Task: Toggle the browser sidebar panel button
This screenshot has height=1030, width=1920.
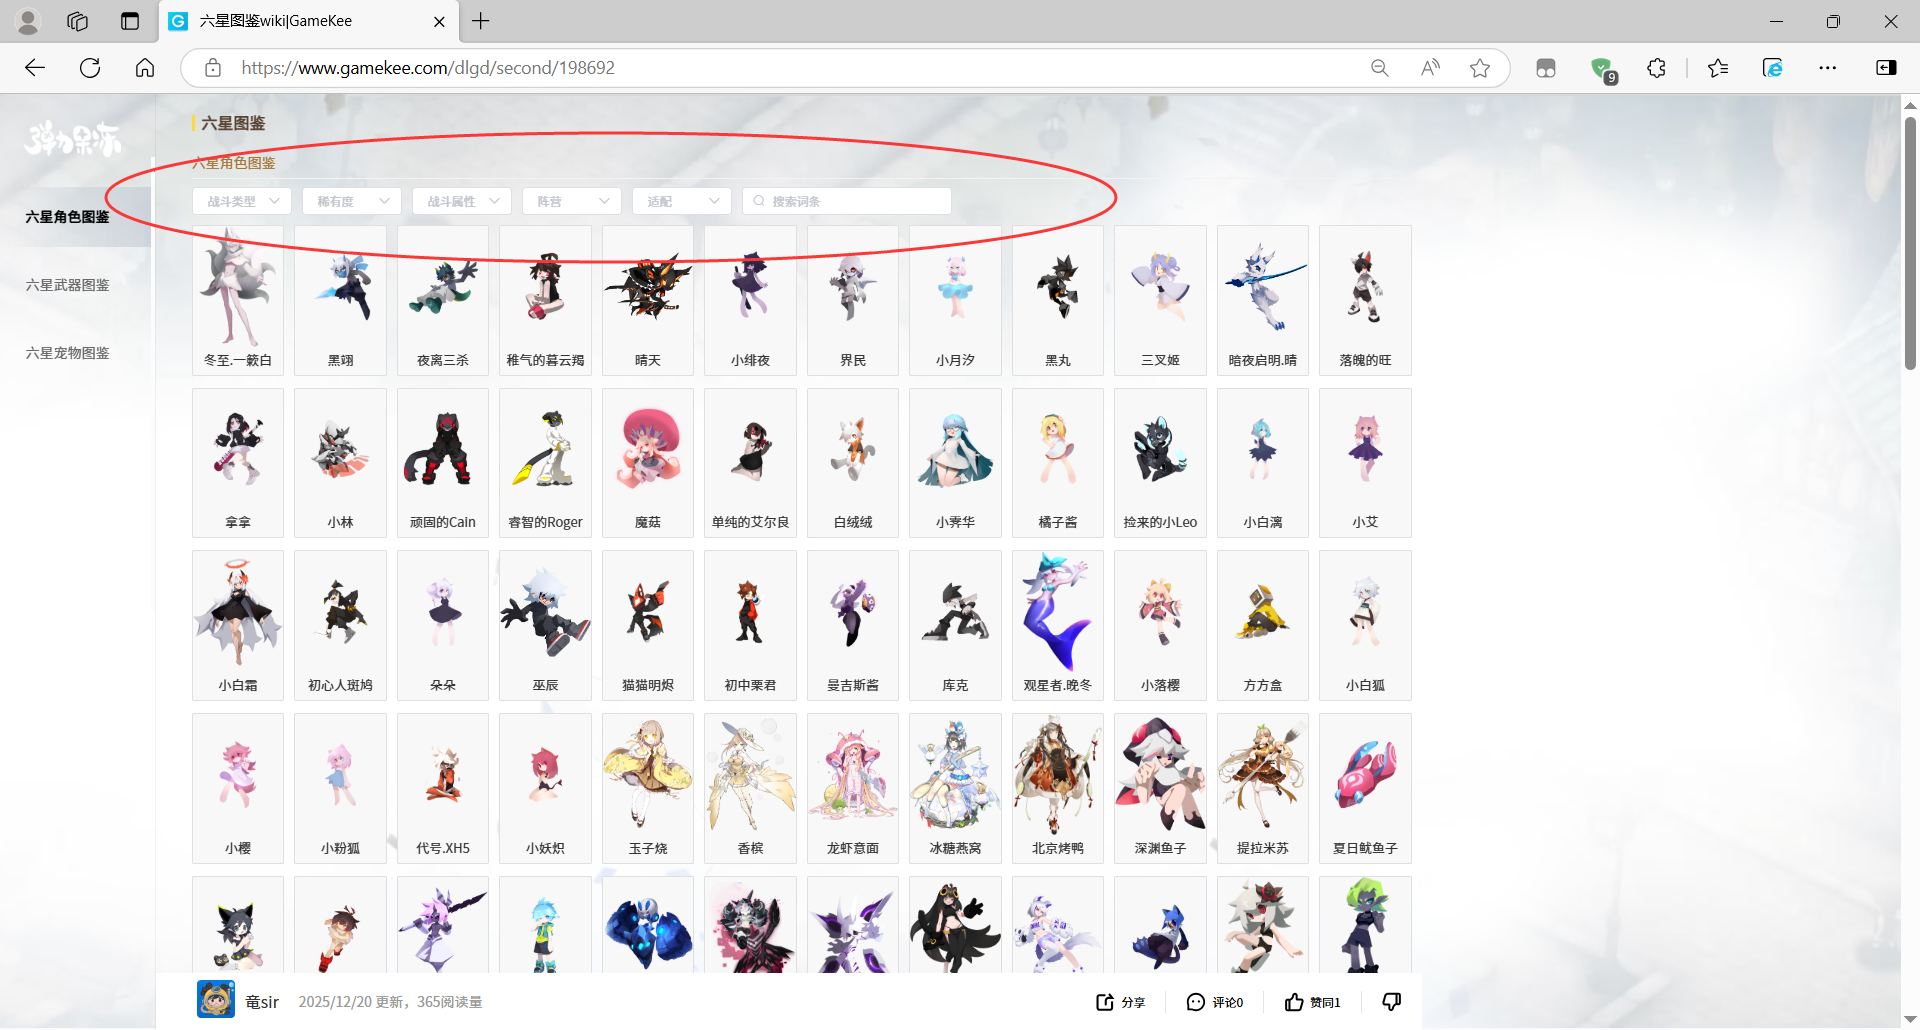Action: pos(1886,68)
